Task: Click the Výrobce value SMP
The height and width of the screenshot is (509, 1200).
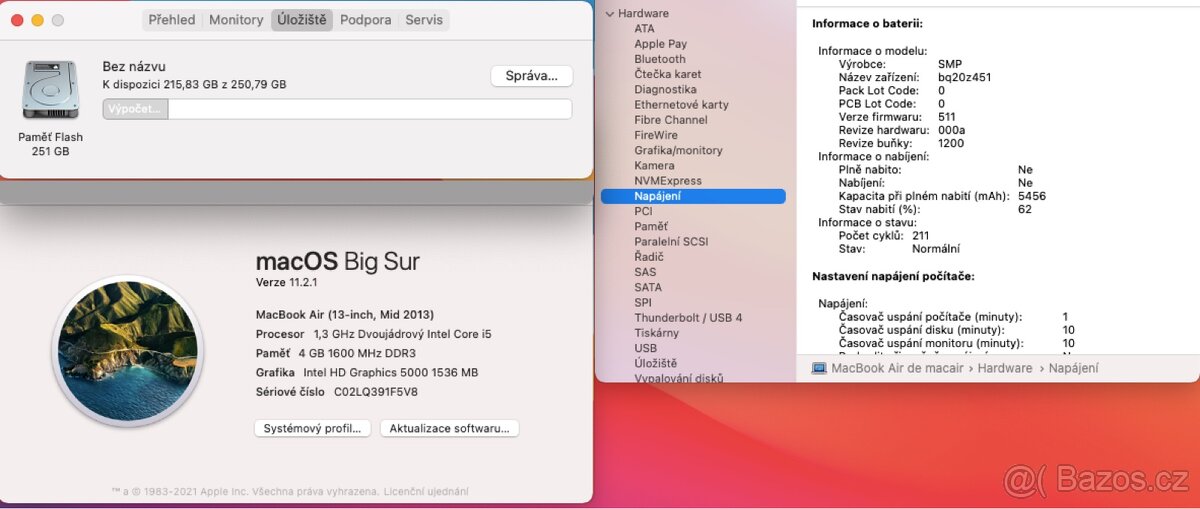Action: point(950,64)
